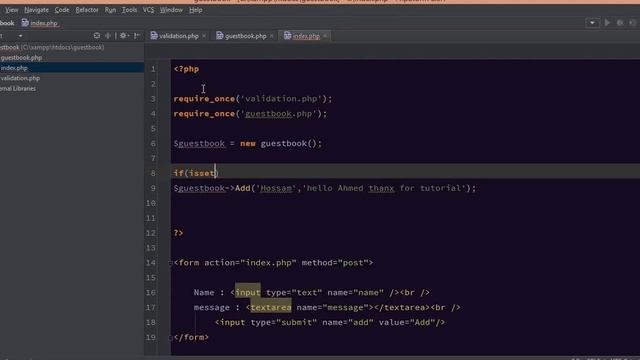Collapse the form tag fold marker
Image resolution: width=640 pixels, height=360 pixels.
point(171,263)
